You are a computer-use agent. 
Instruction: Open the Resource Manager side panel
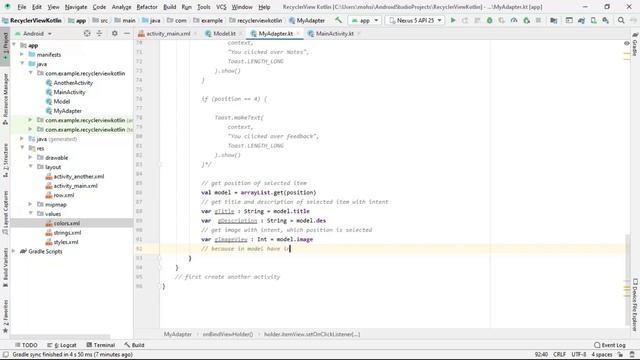click(x=5, y=99)
